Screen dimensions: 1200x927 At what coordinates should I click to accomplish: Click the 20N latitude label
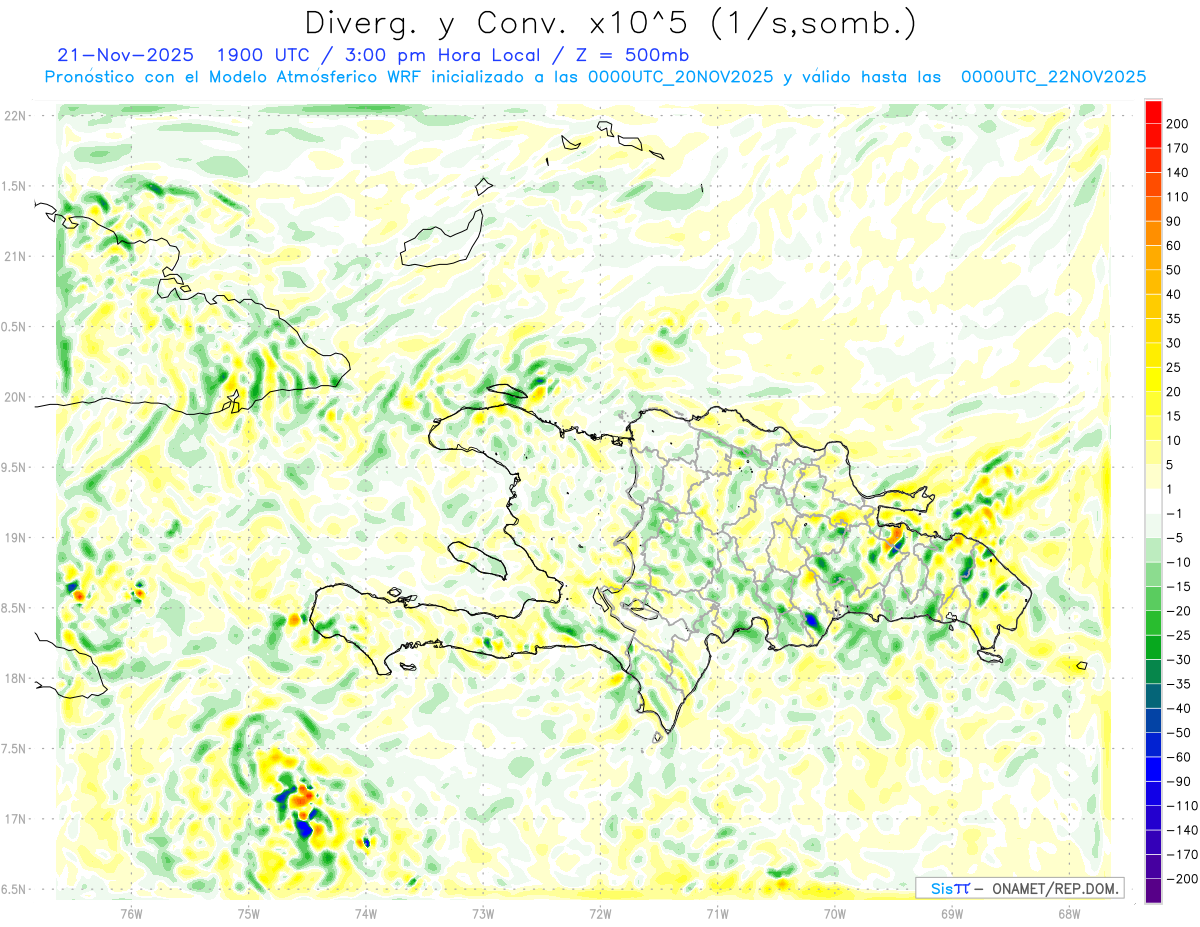click(x=15, y=397)
